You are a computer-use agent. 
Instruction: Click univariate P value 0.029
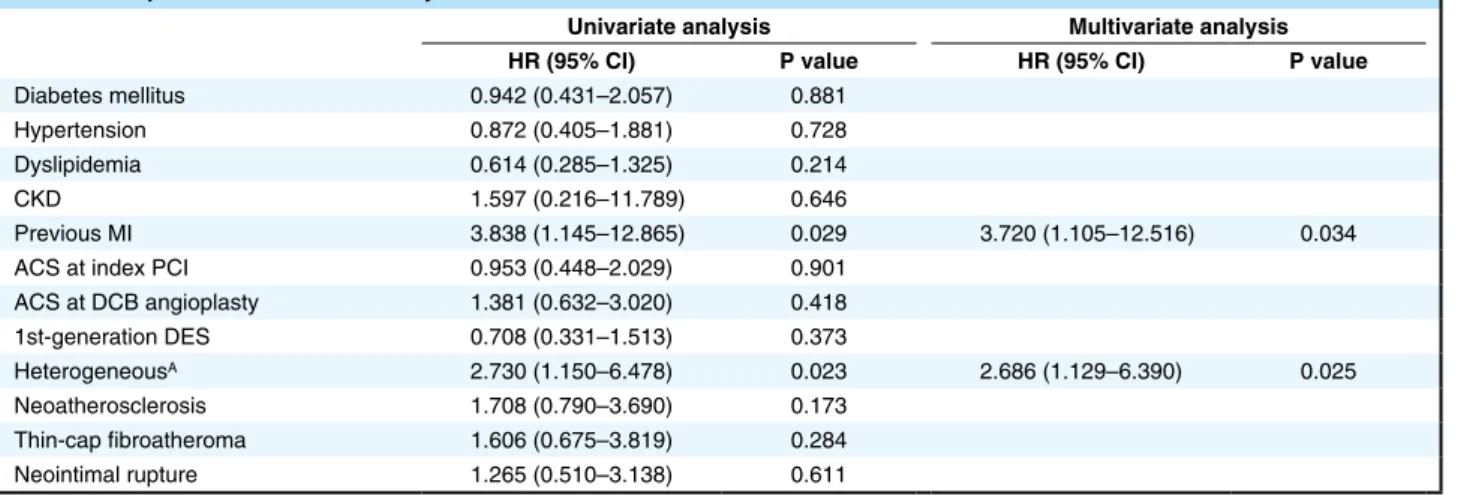pos(818,235)
